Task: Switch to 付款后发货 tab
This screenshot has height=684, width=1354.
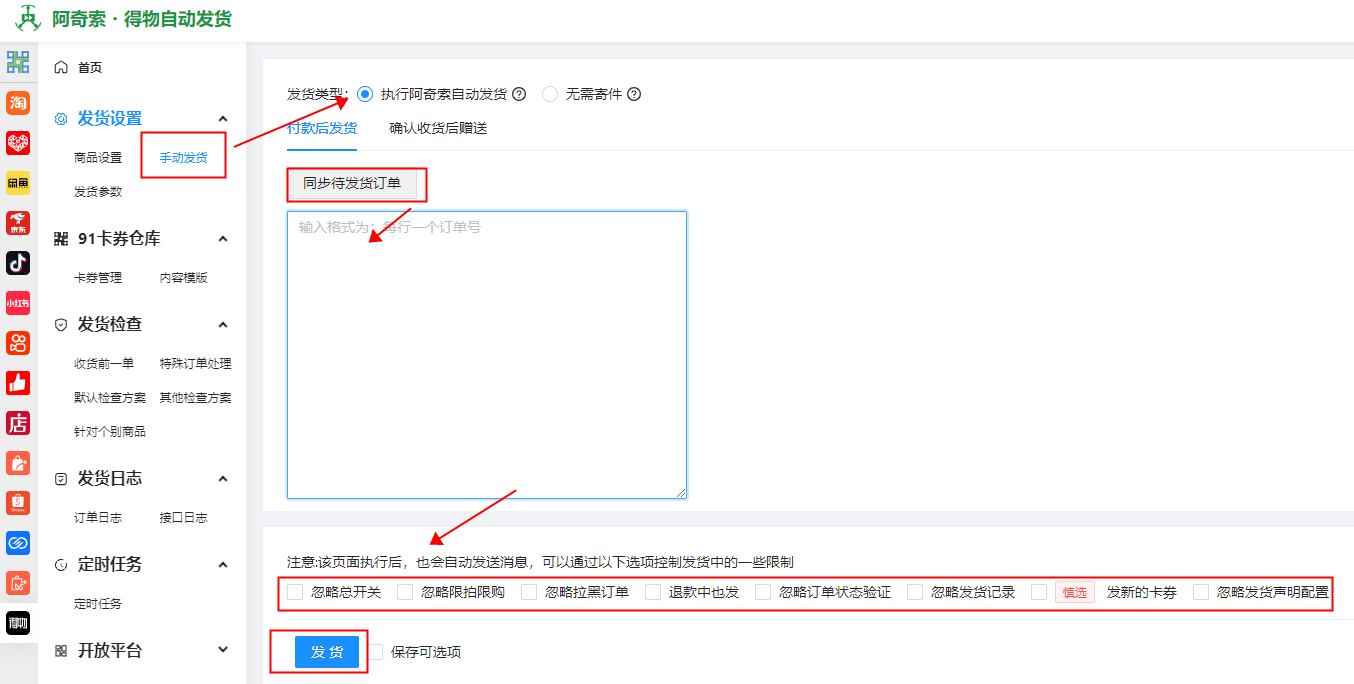Action: pos(322,128)
